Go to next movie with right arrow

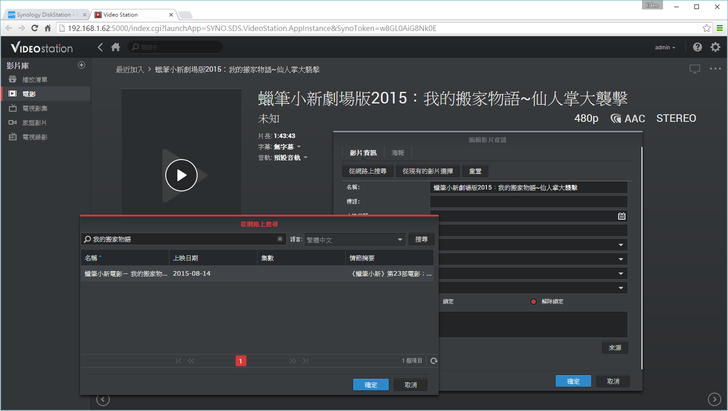click(715, 401)
